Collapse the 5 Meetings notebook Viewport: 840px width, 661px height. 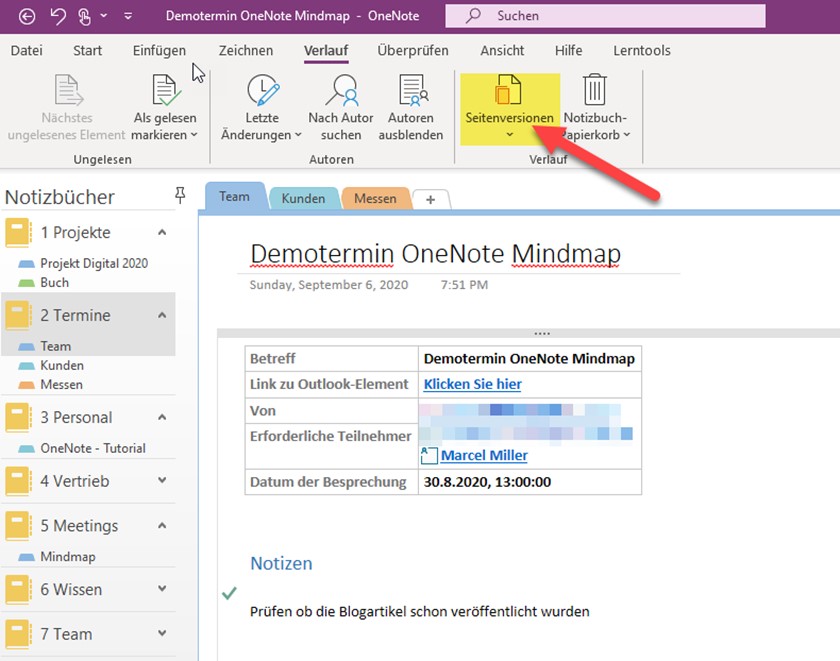(162, 525)
